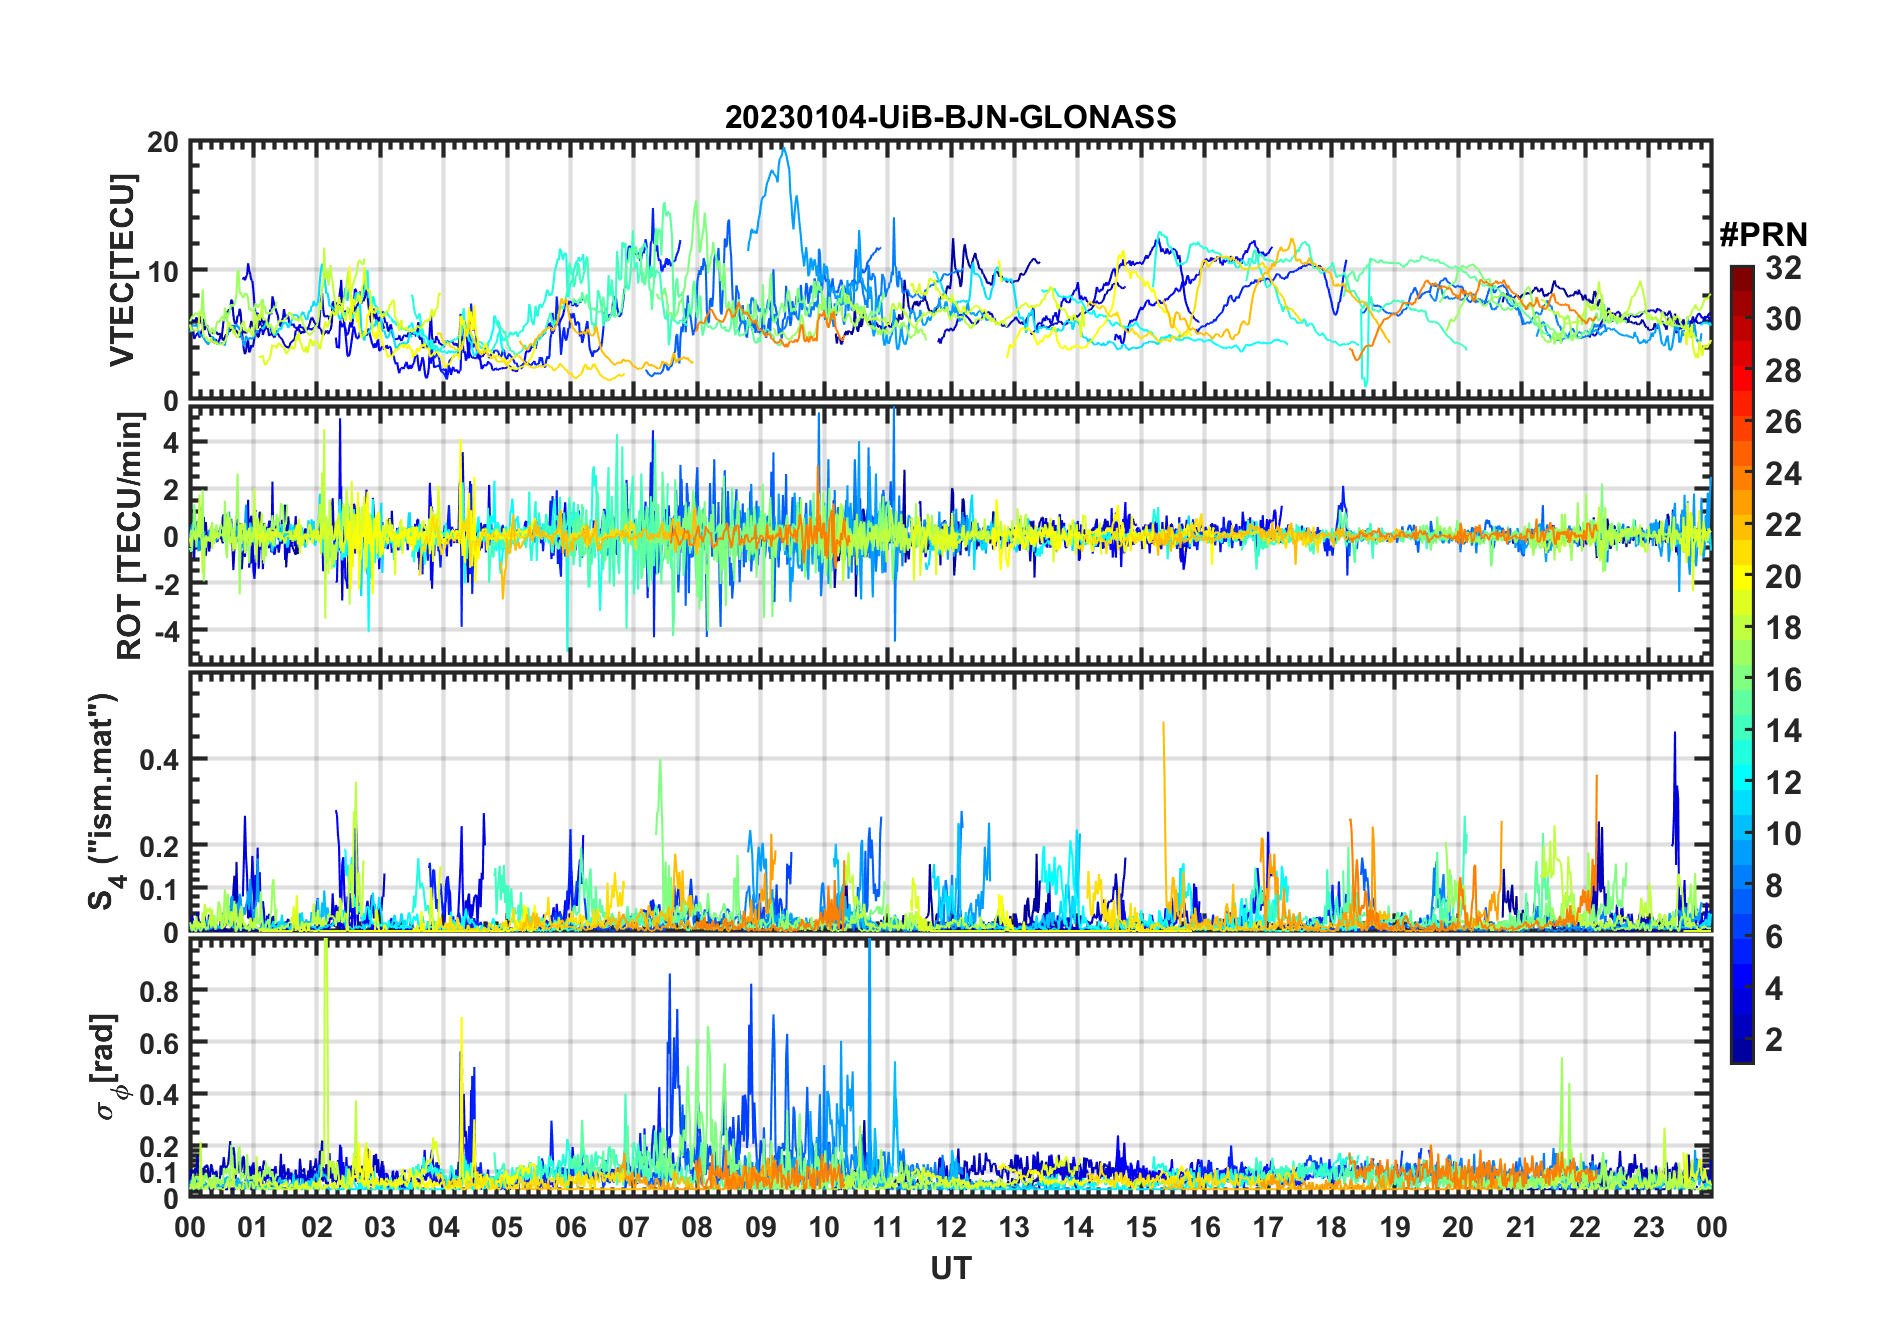Select the 18 hour tick on the UT axis
Screen dimensions: 1902x1330
pos(1331,1227)
